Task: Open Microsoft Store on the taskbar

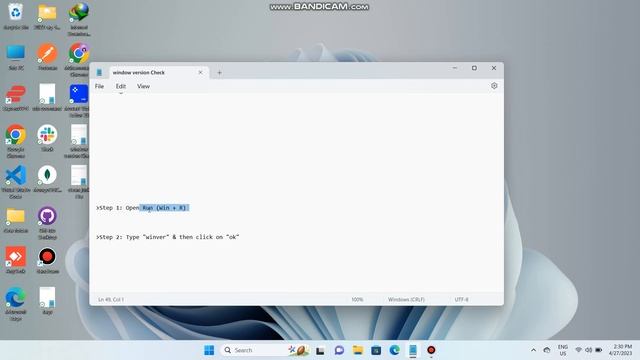Action: [x=376, y=350]
